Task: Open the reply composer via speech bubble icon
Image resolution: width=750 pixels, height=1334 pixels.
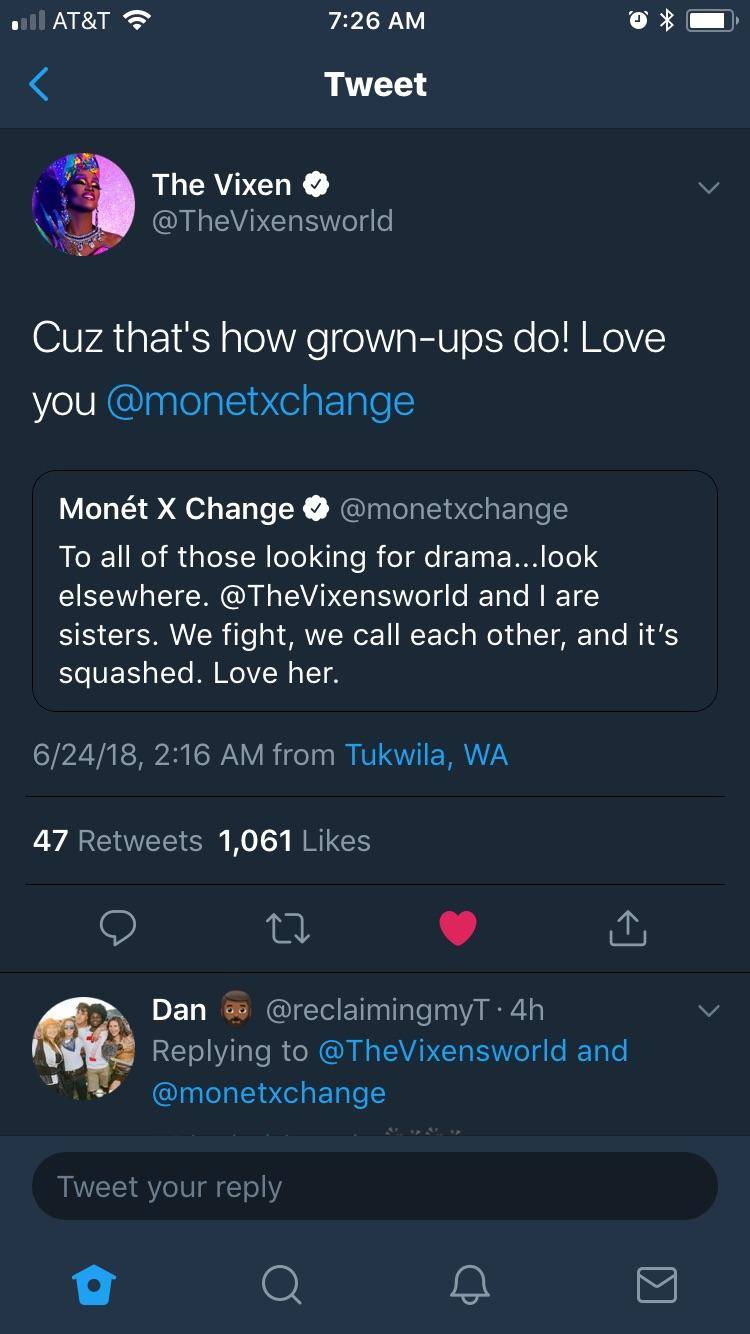Action: coord(118,927)
